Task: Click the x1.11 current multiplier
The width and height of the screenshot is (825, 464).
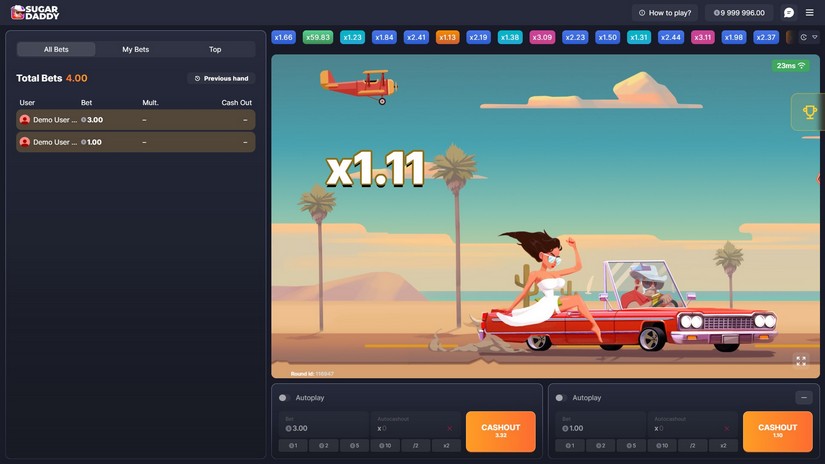Action: [x=375, y=169]
